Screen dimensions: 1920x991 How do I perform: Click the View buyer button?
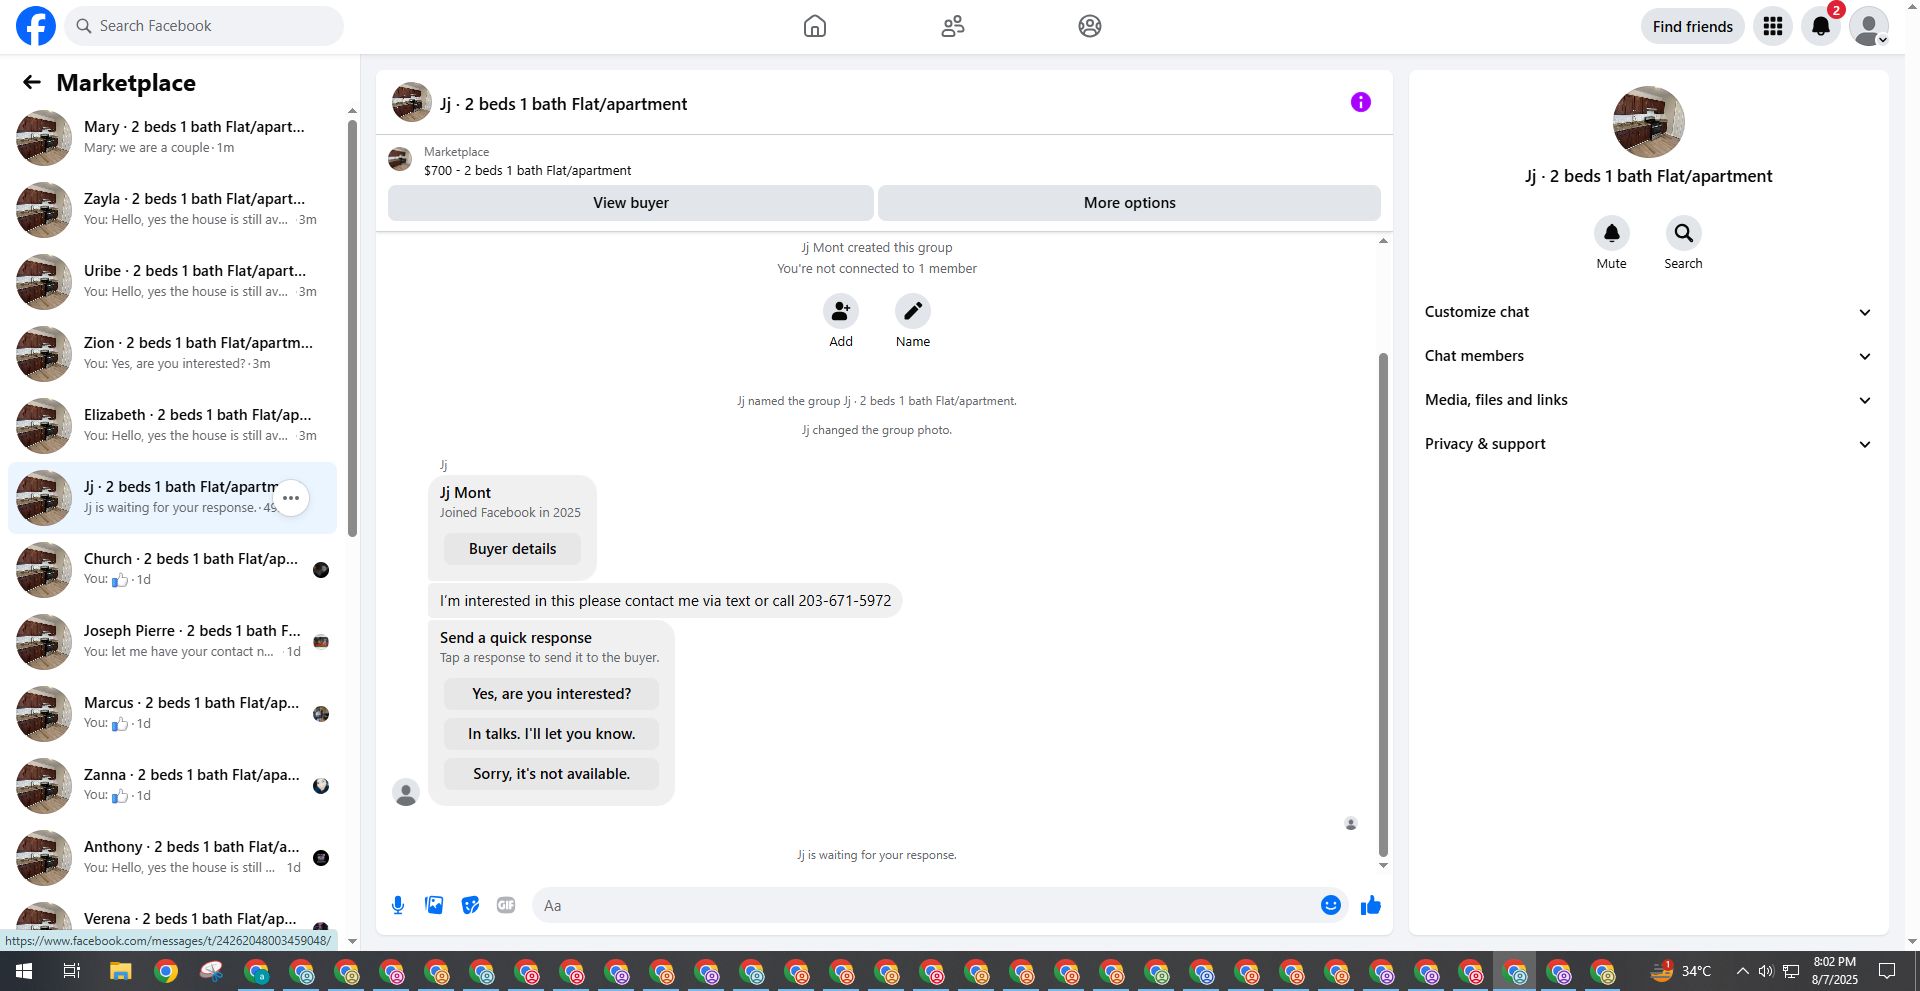[x=631, y=203]
